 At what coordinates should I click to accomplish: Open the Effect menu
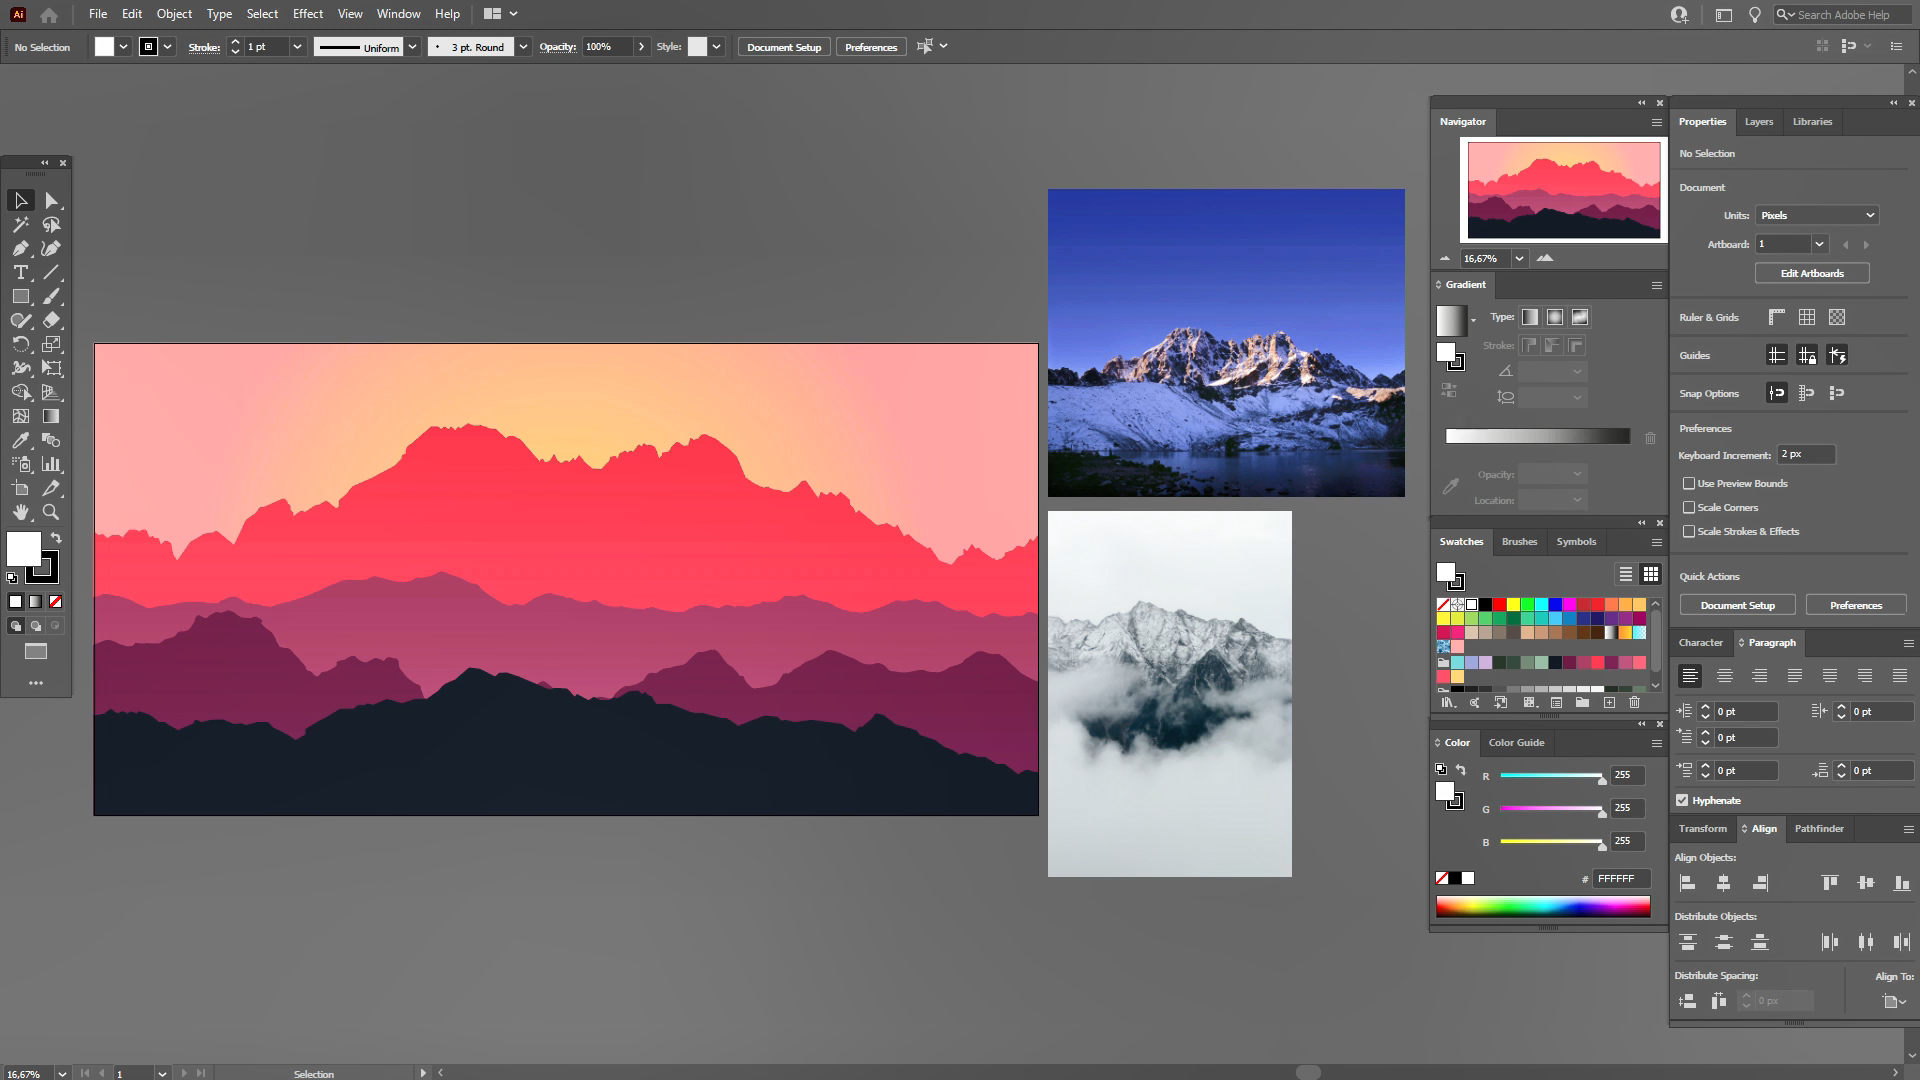(x=307, y=14)
